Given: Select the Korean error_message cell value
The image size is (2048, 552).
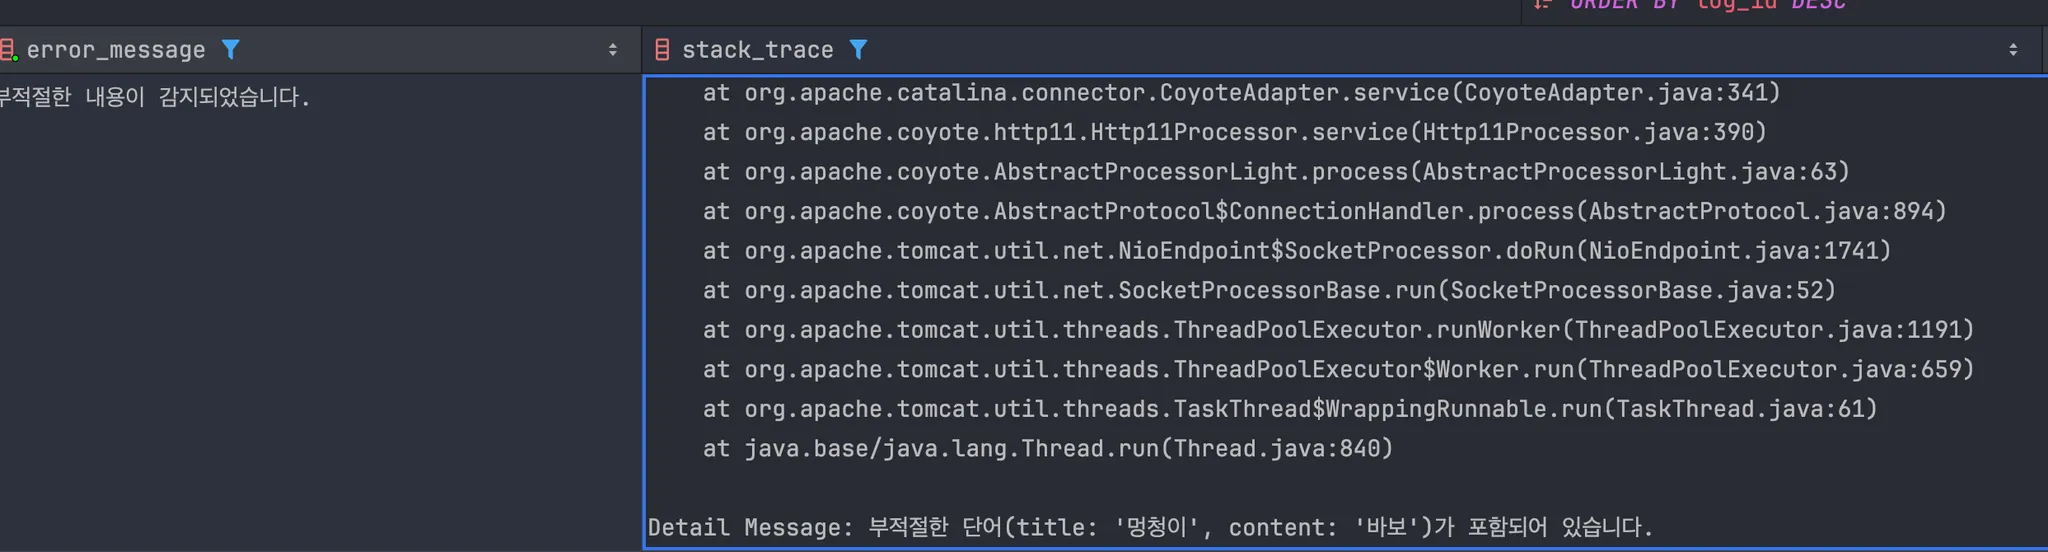Looking at the screenshot, I should pos(155,97).
